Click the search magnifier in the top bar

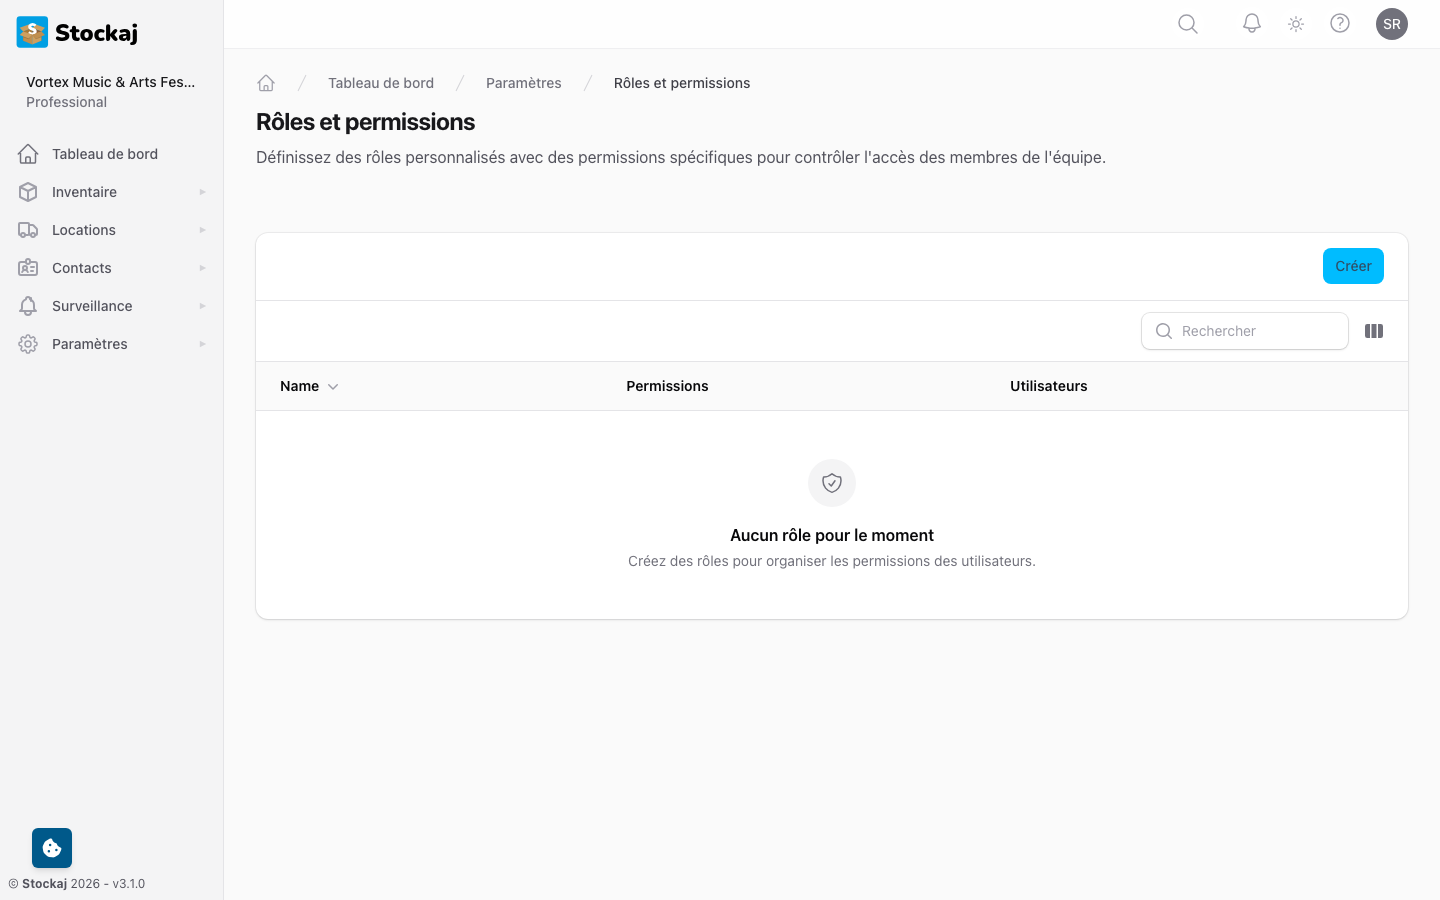(1187, 24)
